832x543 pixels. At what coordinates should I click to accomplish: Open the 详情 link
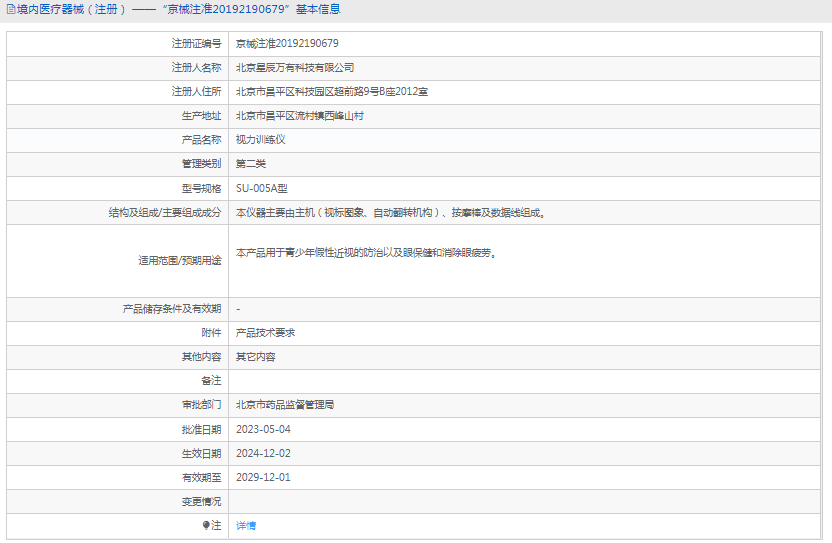(x=246, y=525)
